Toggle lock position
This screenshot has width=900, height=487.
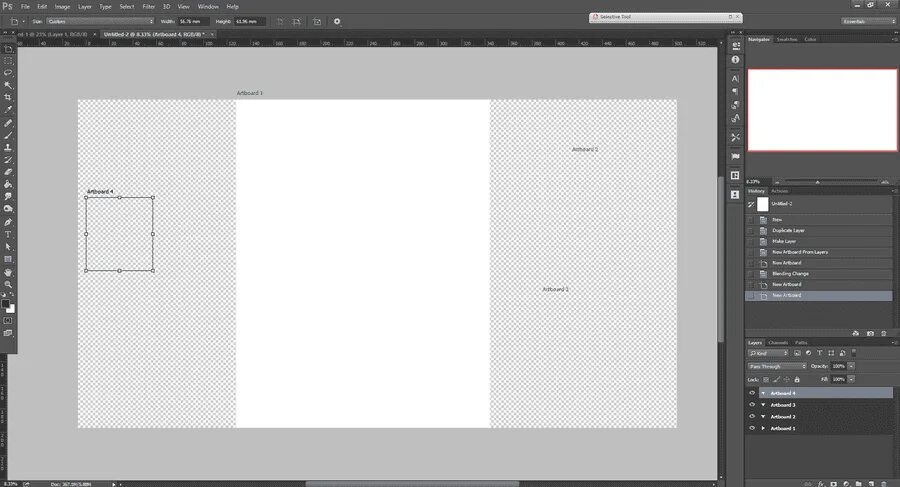tap(786, 380)
